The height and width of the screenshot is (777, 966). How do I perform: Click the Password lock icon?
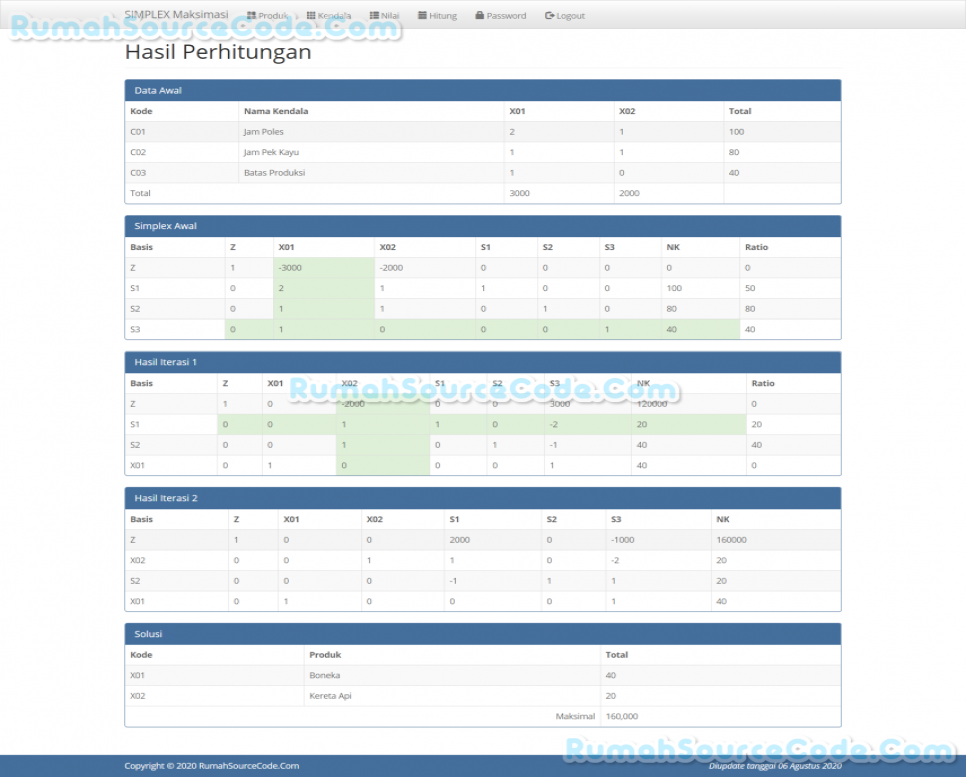pyautogui.click(x=481, y=15)
